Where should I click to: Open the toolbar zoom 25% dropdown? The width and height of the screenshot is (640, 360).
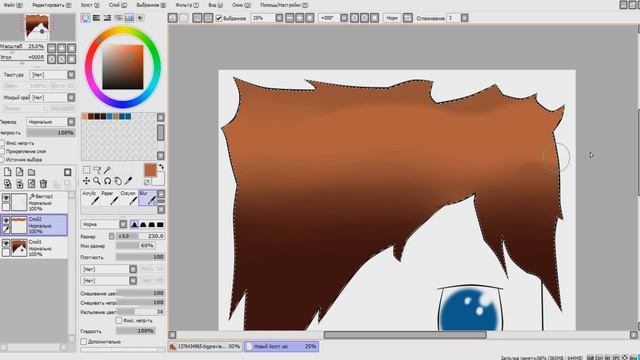(279, 18)
